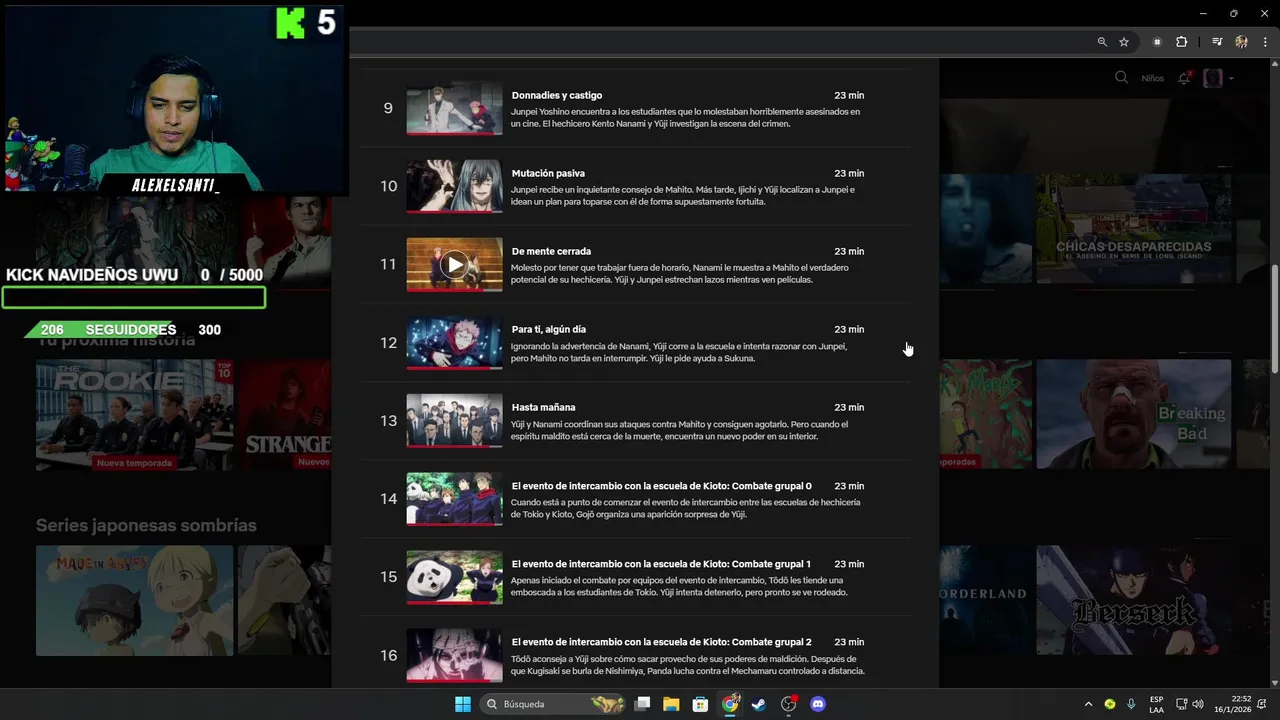The width and height of the screenshot is (1280, 720).
Task: Open Chrome three-dot menu
Action: (x=1265, y=42)
